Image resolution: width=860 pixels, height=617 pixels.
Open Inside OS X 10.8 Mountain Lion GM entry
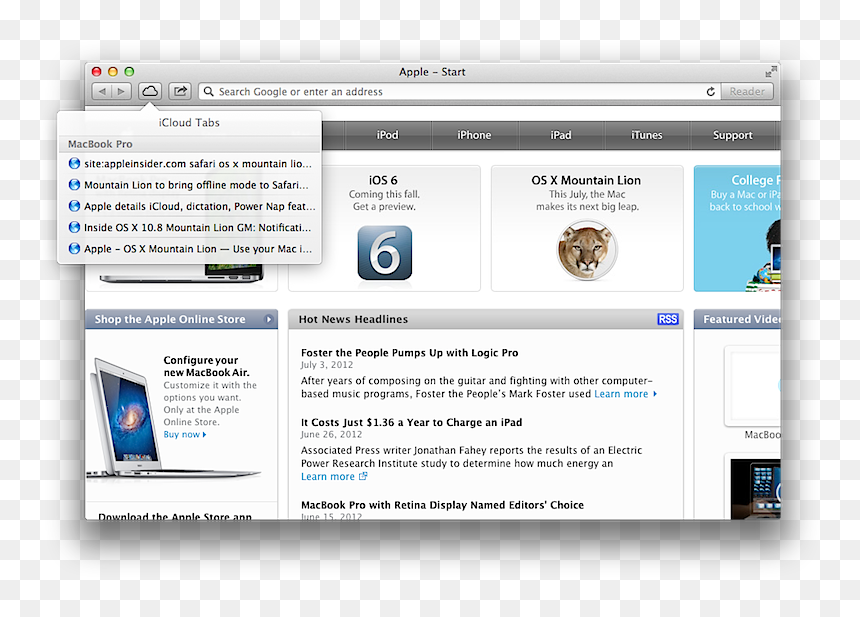pos(190,227)
